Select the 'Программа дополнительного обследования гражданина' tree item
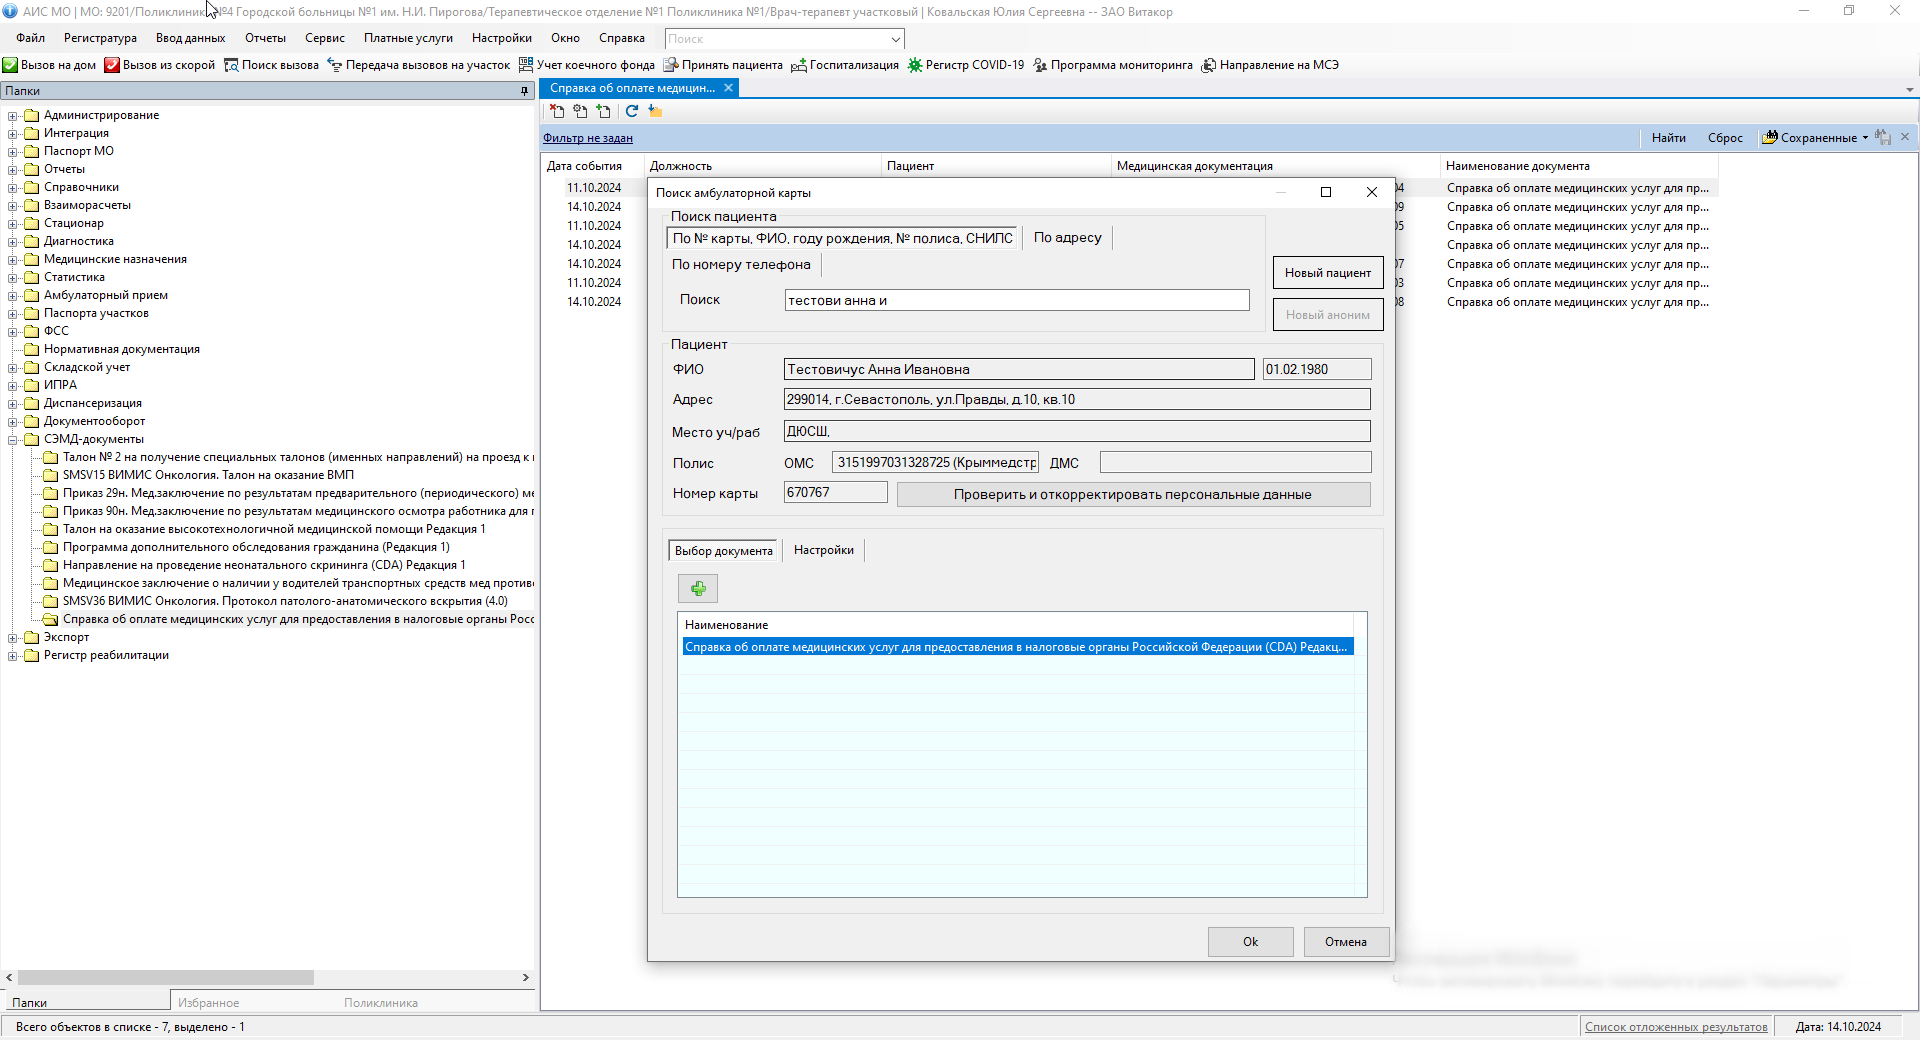The image size is (1920, 1040). (256, 547)
